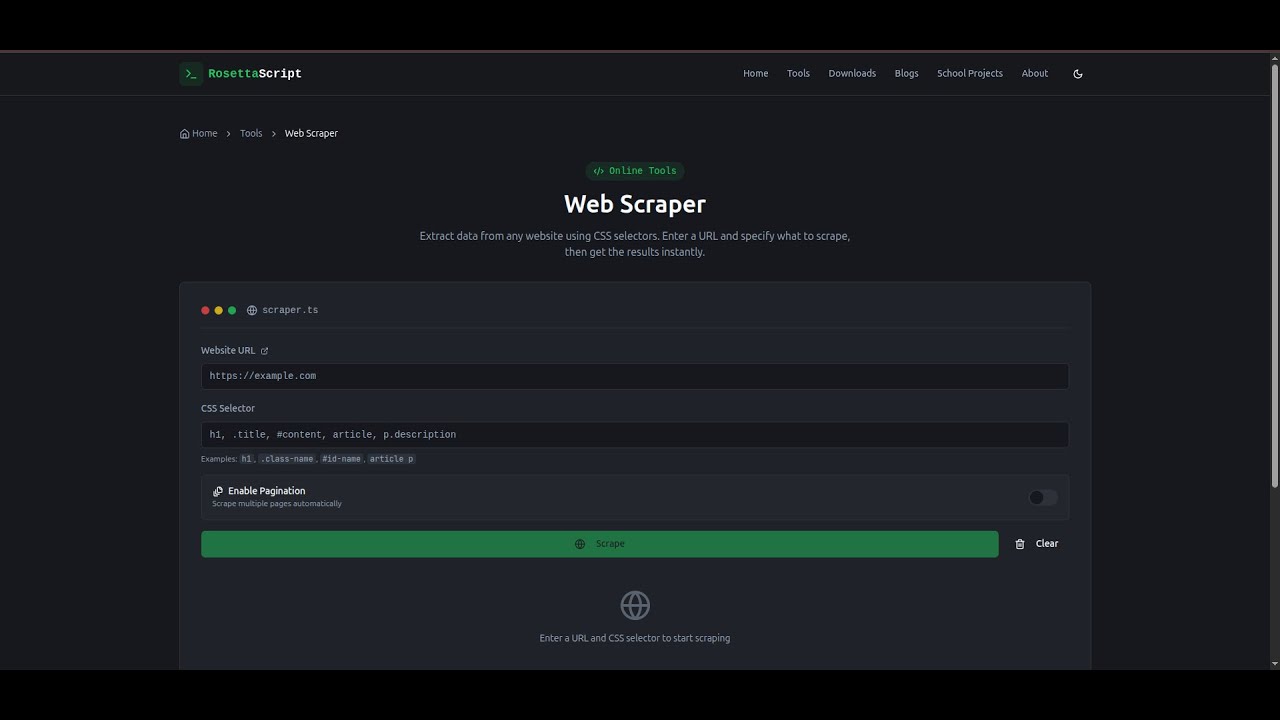Click the 'Web Scraper' breadcrumb text

pos(311,133)
